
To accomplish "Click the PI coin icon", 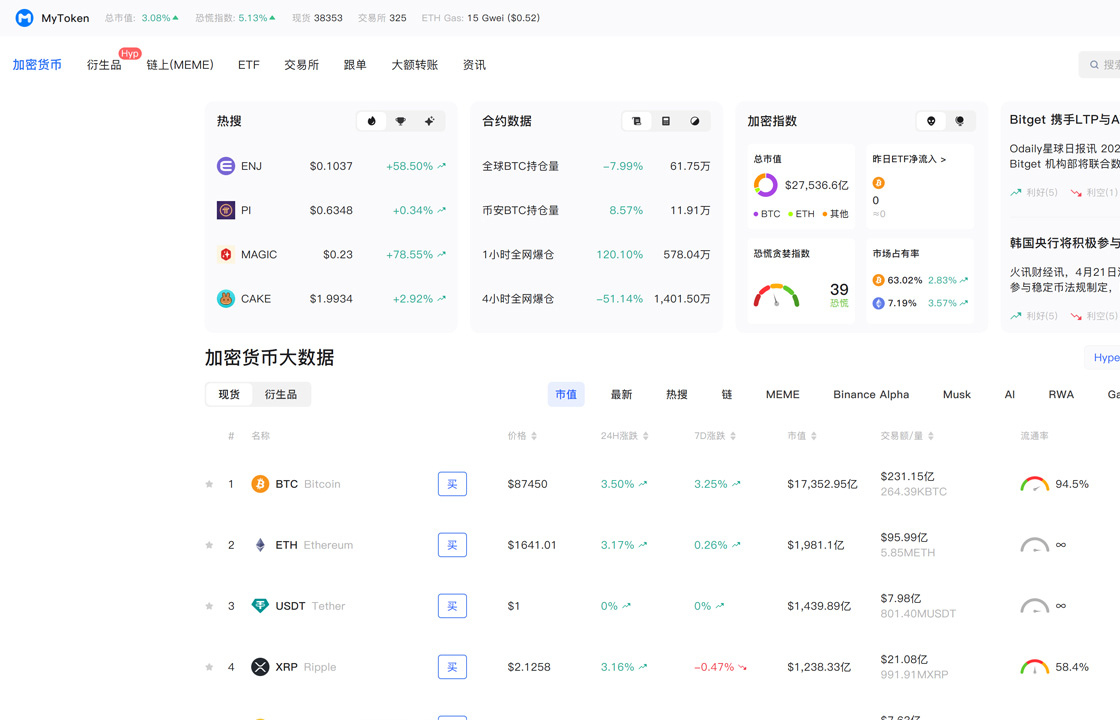I will [226, 210].
